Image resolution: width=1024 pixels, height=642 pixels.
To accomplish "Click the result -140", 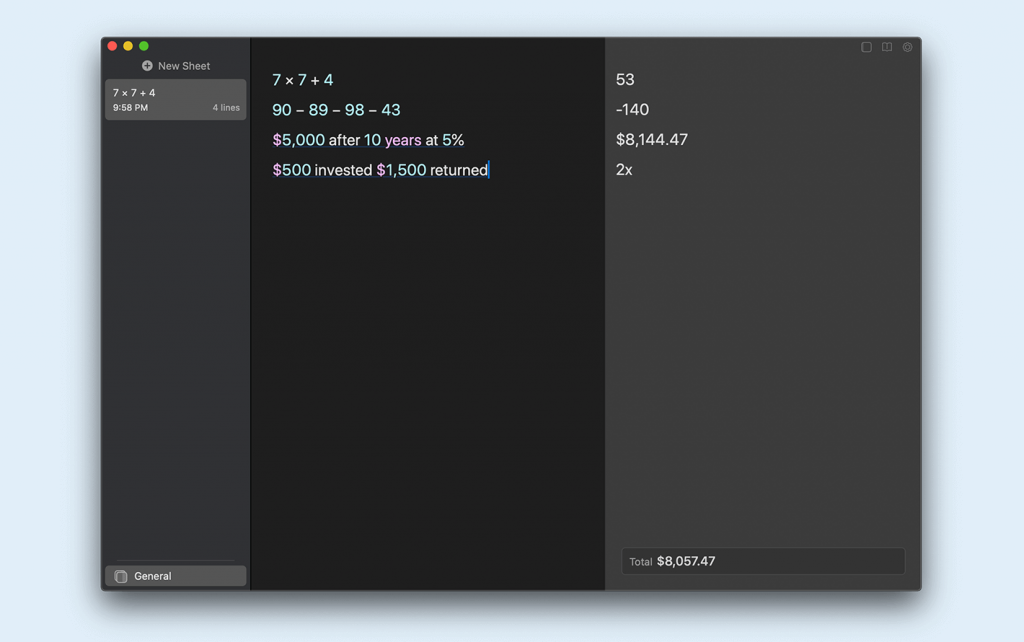I will click(632, 110).
